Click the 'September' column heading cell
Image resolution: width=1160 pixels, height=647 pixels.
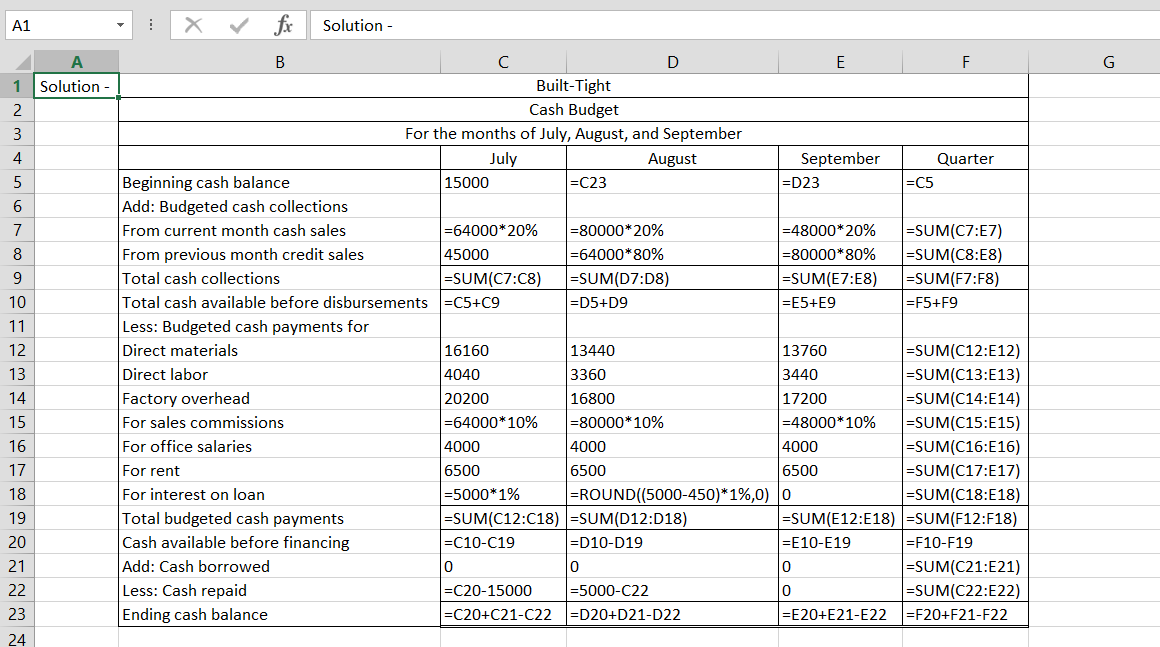coord(840,158)
